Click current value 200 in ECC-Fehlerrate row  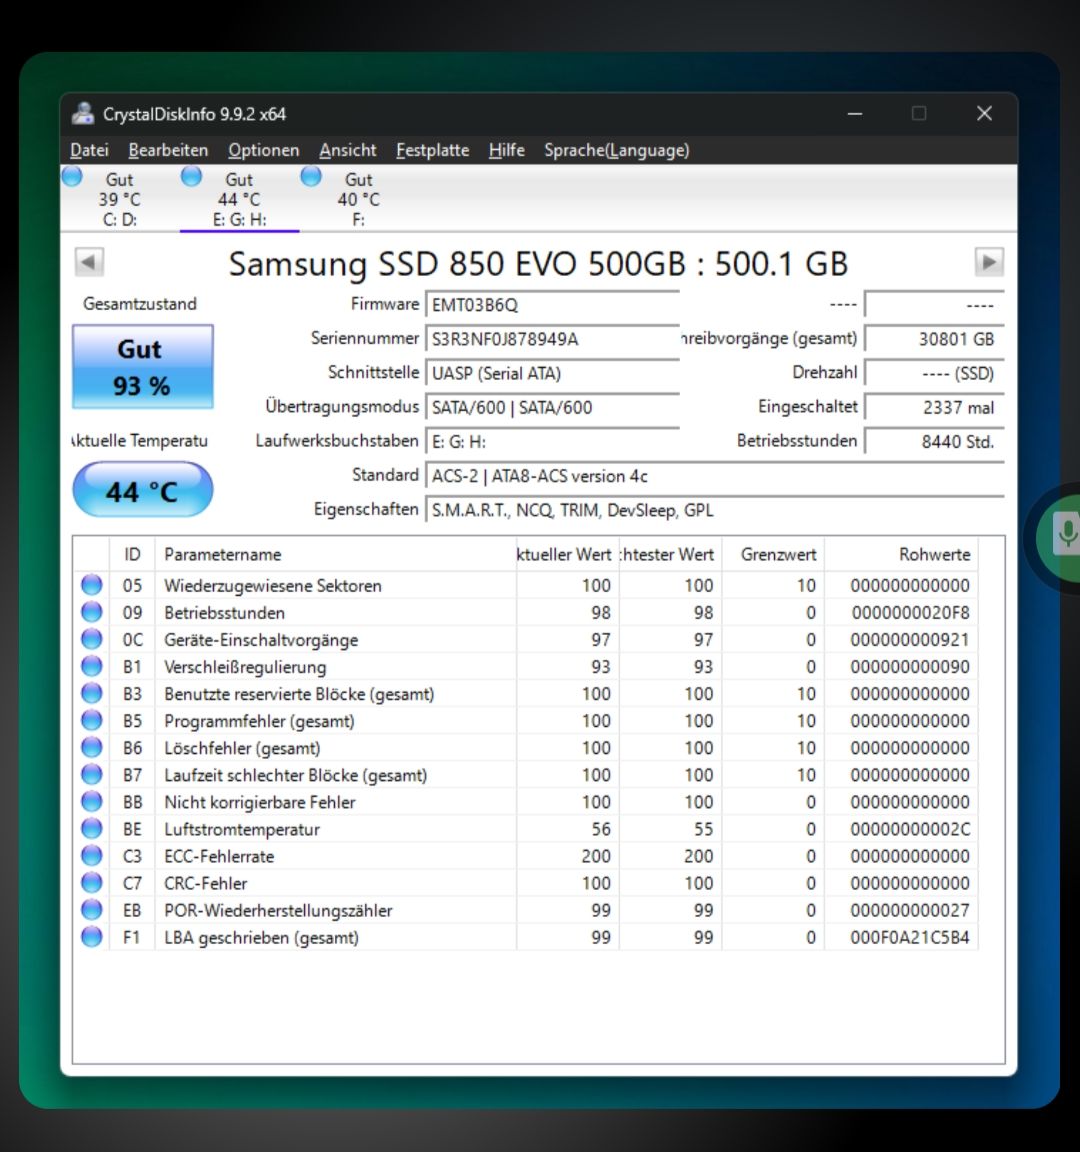tap(596, 856)
